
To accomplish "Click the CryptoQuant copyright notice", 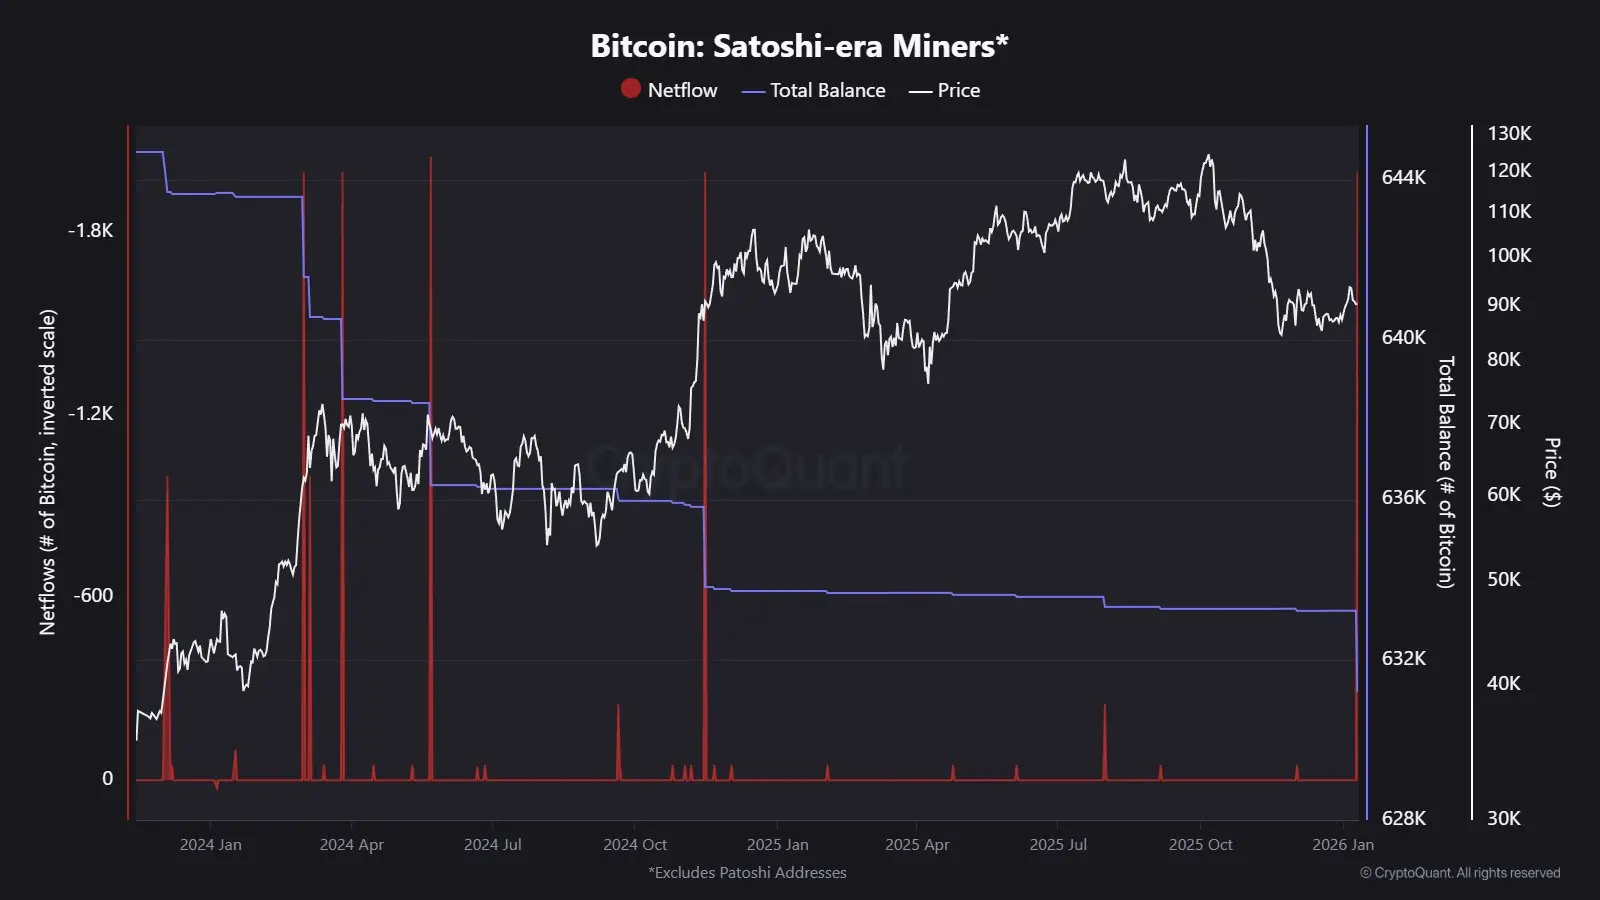I will pyautogui.click(x=1460, y=873).
